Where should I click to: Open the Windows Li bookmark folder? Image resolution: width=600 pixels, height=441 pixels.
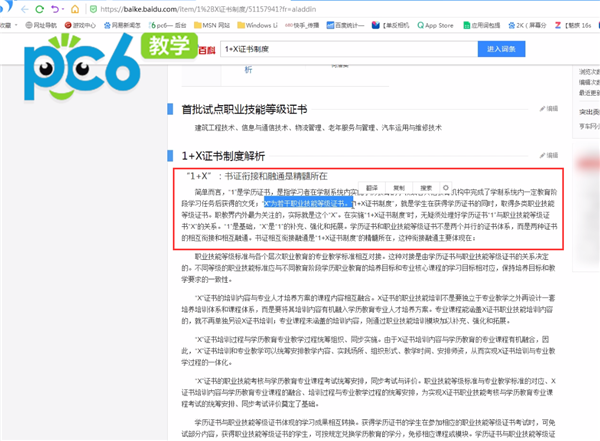pos(257,25)
